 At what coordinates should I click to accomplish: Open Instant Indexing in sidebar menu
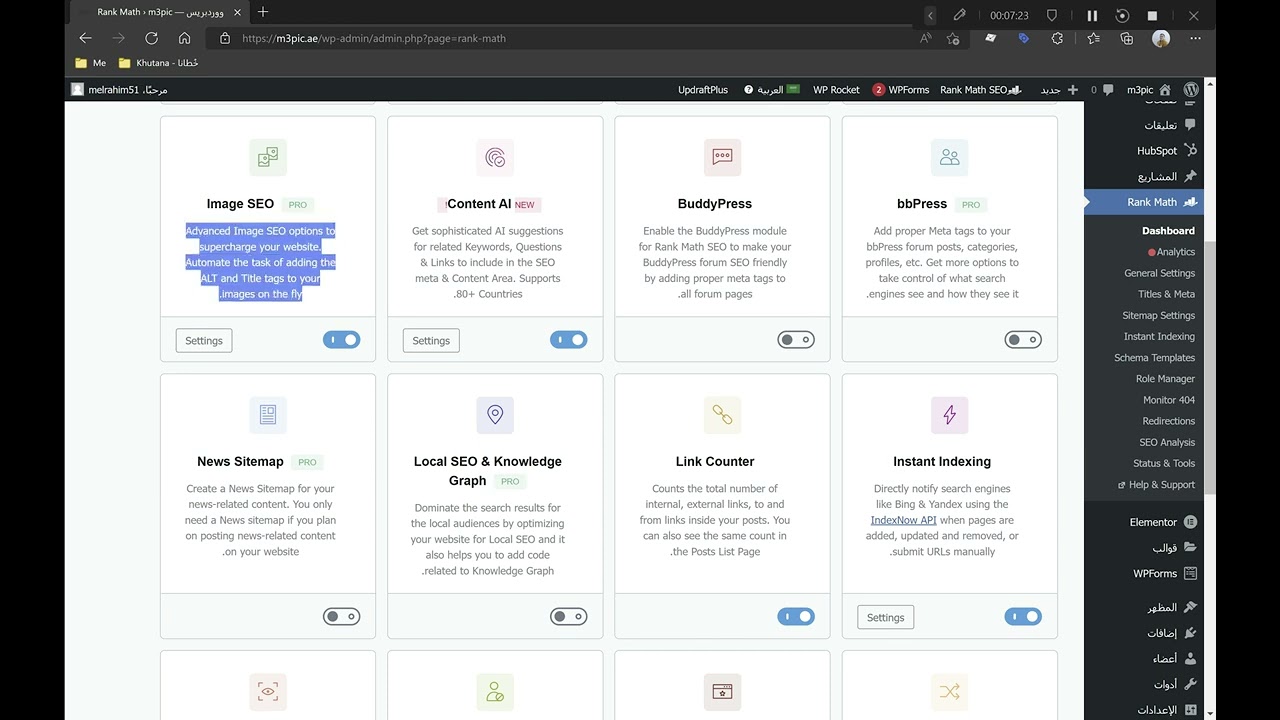(1159, 336)
